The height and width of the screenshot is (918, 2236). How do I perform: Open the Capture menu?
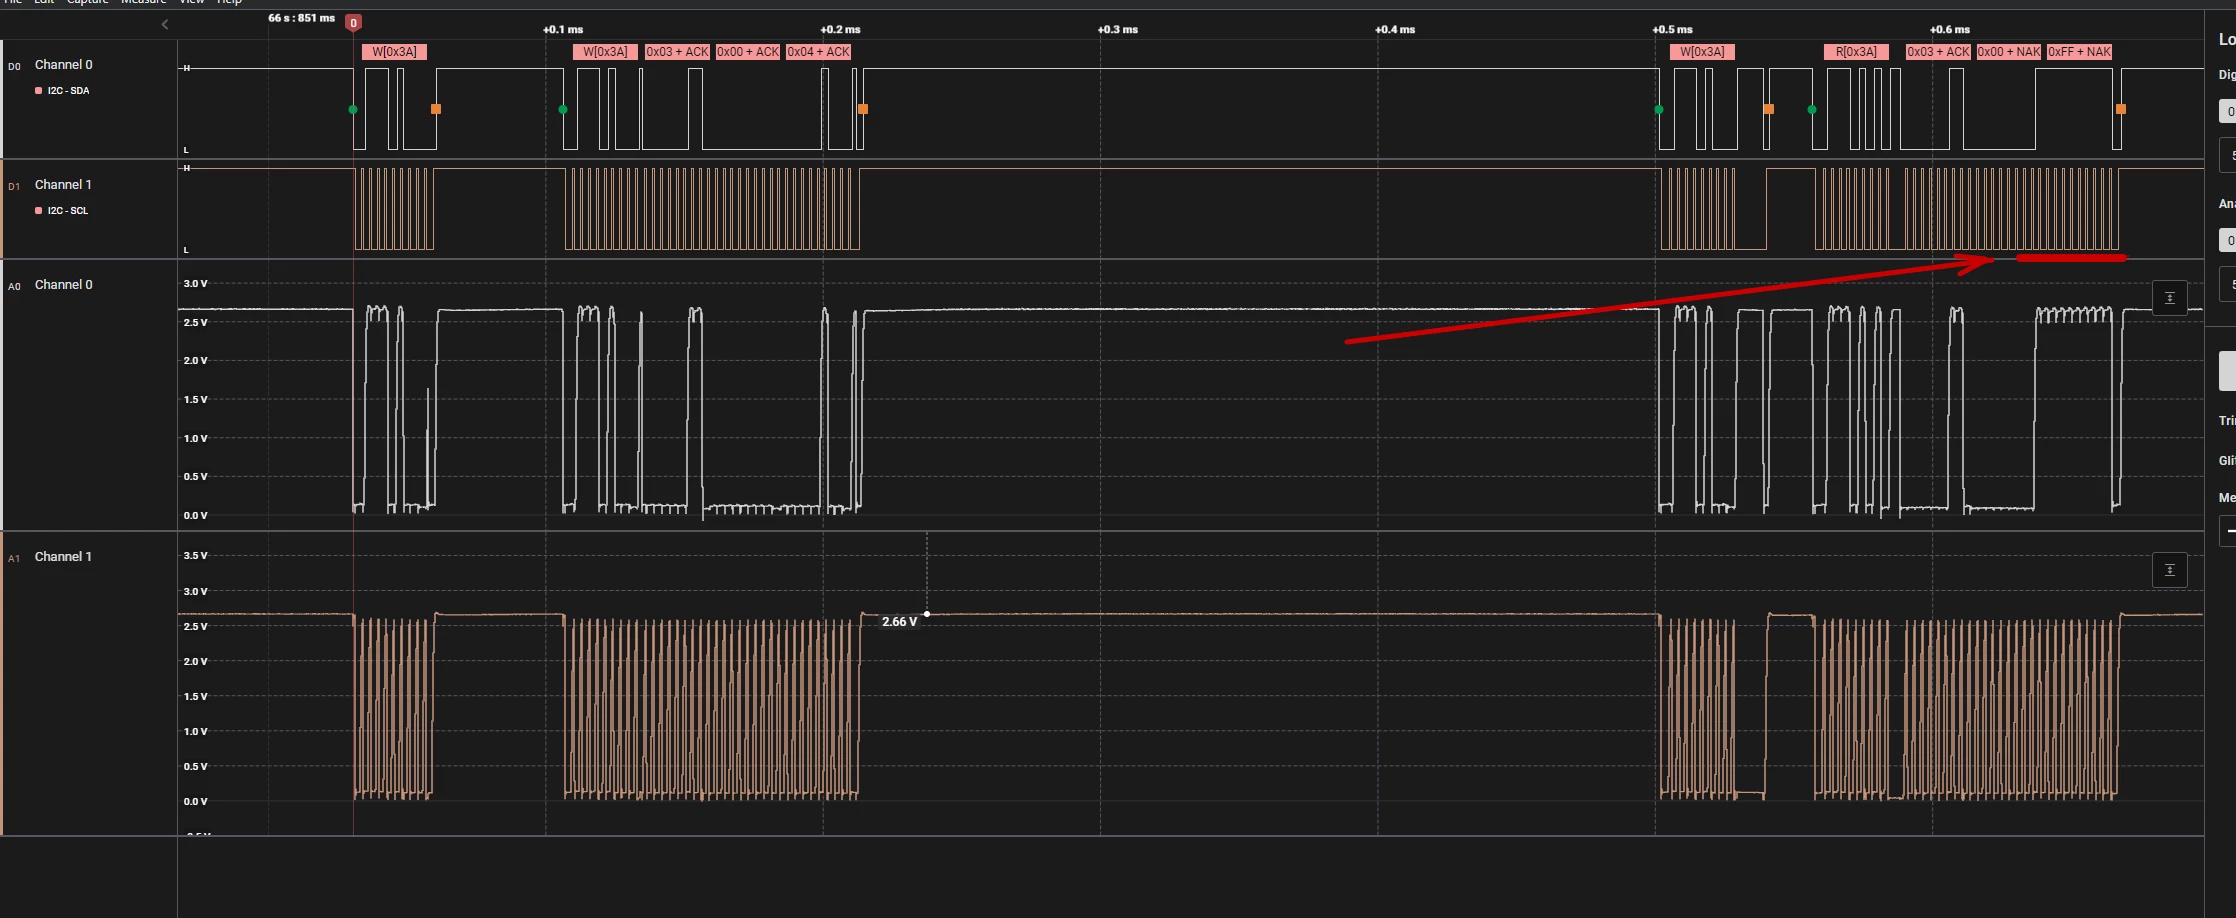[x=87, y=2]
